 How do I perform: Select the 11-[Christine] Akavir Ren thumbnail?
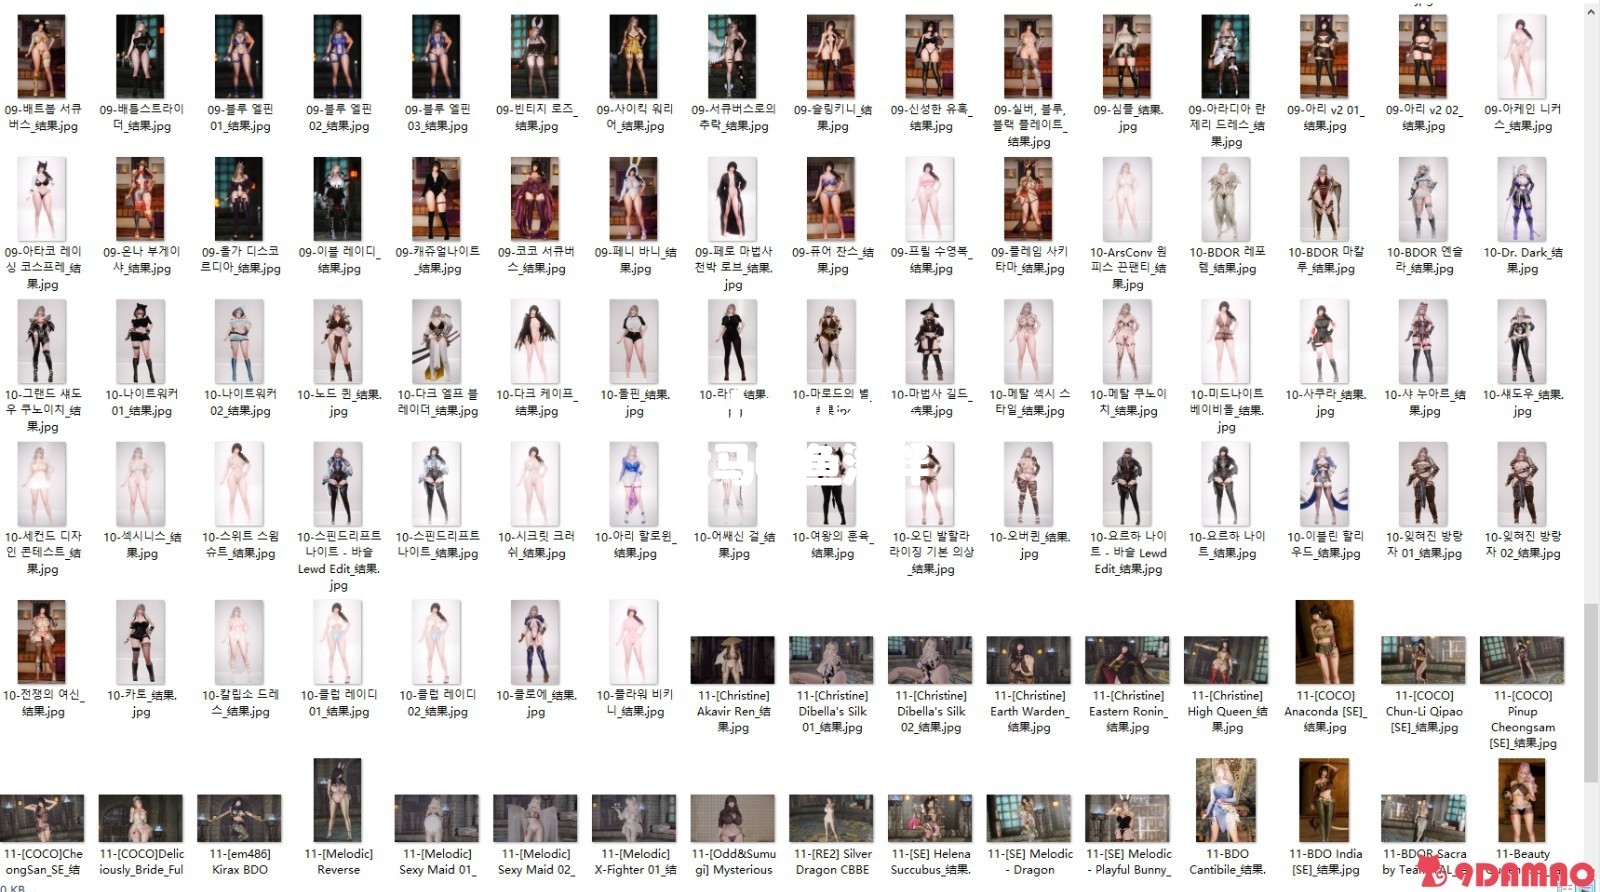(x=732, y=660)
